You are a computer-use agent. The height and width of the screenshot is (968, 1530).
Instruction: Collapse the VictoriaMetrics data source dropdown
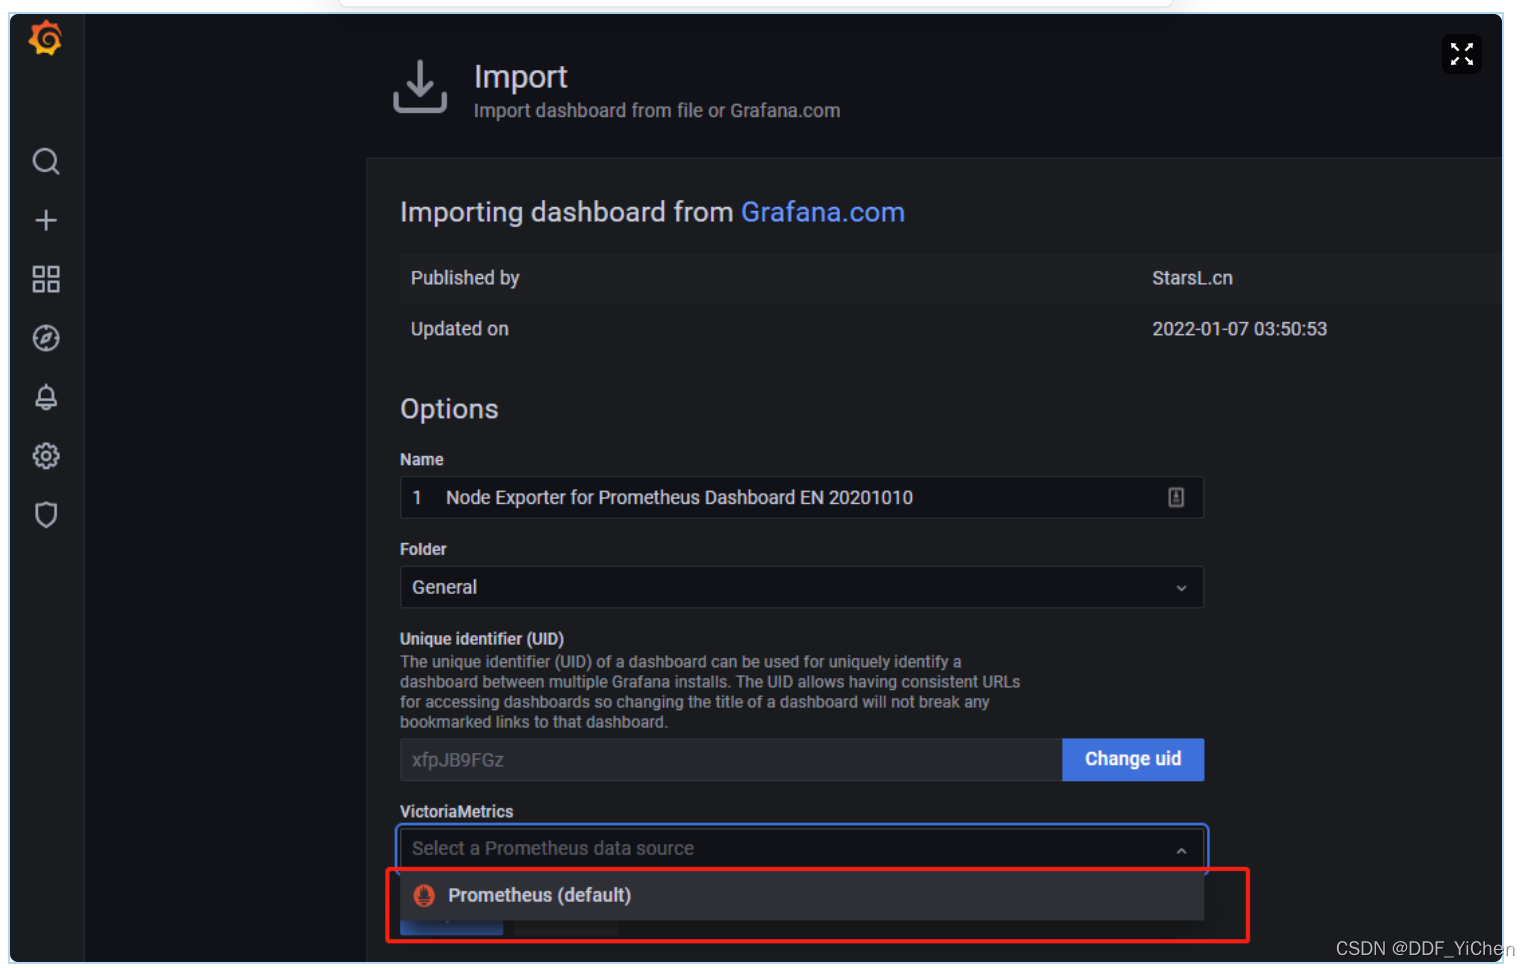(x=1181, y=850)
